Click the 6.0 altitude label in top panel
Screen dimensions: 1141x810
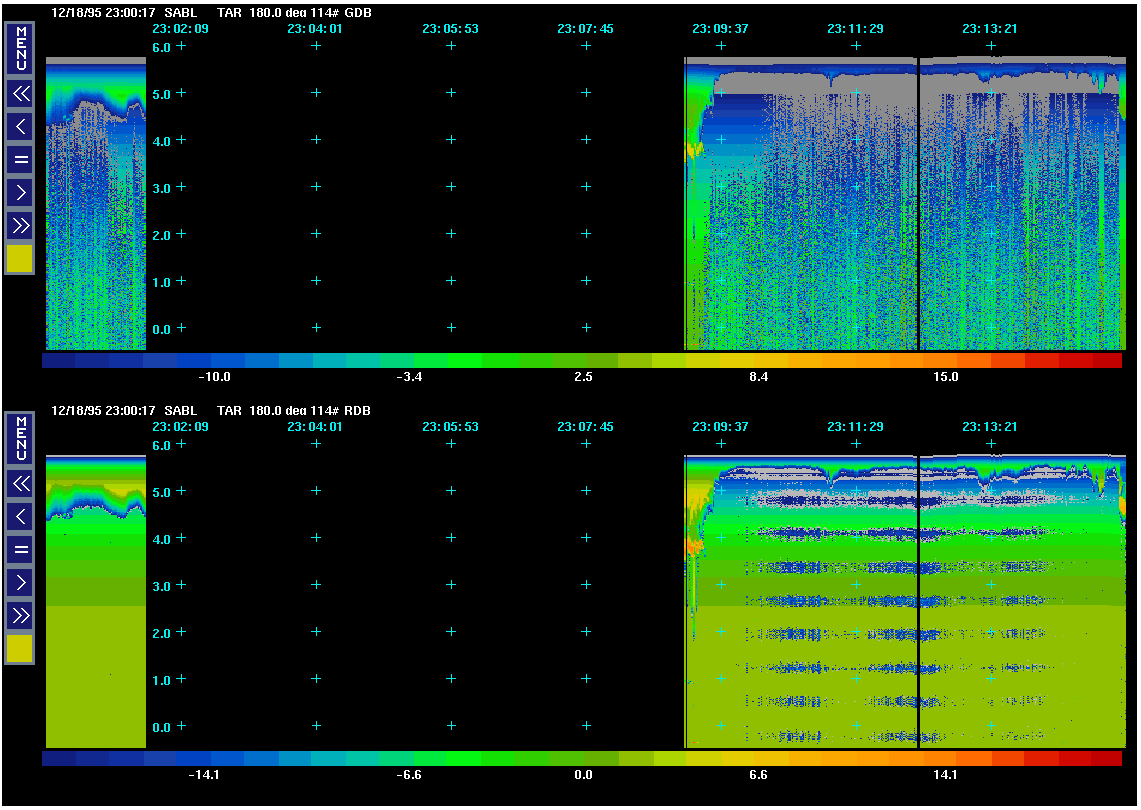click(x=161, y=47)
